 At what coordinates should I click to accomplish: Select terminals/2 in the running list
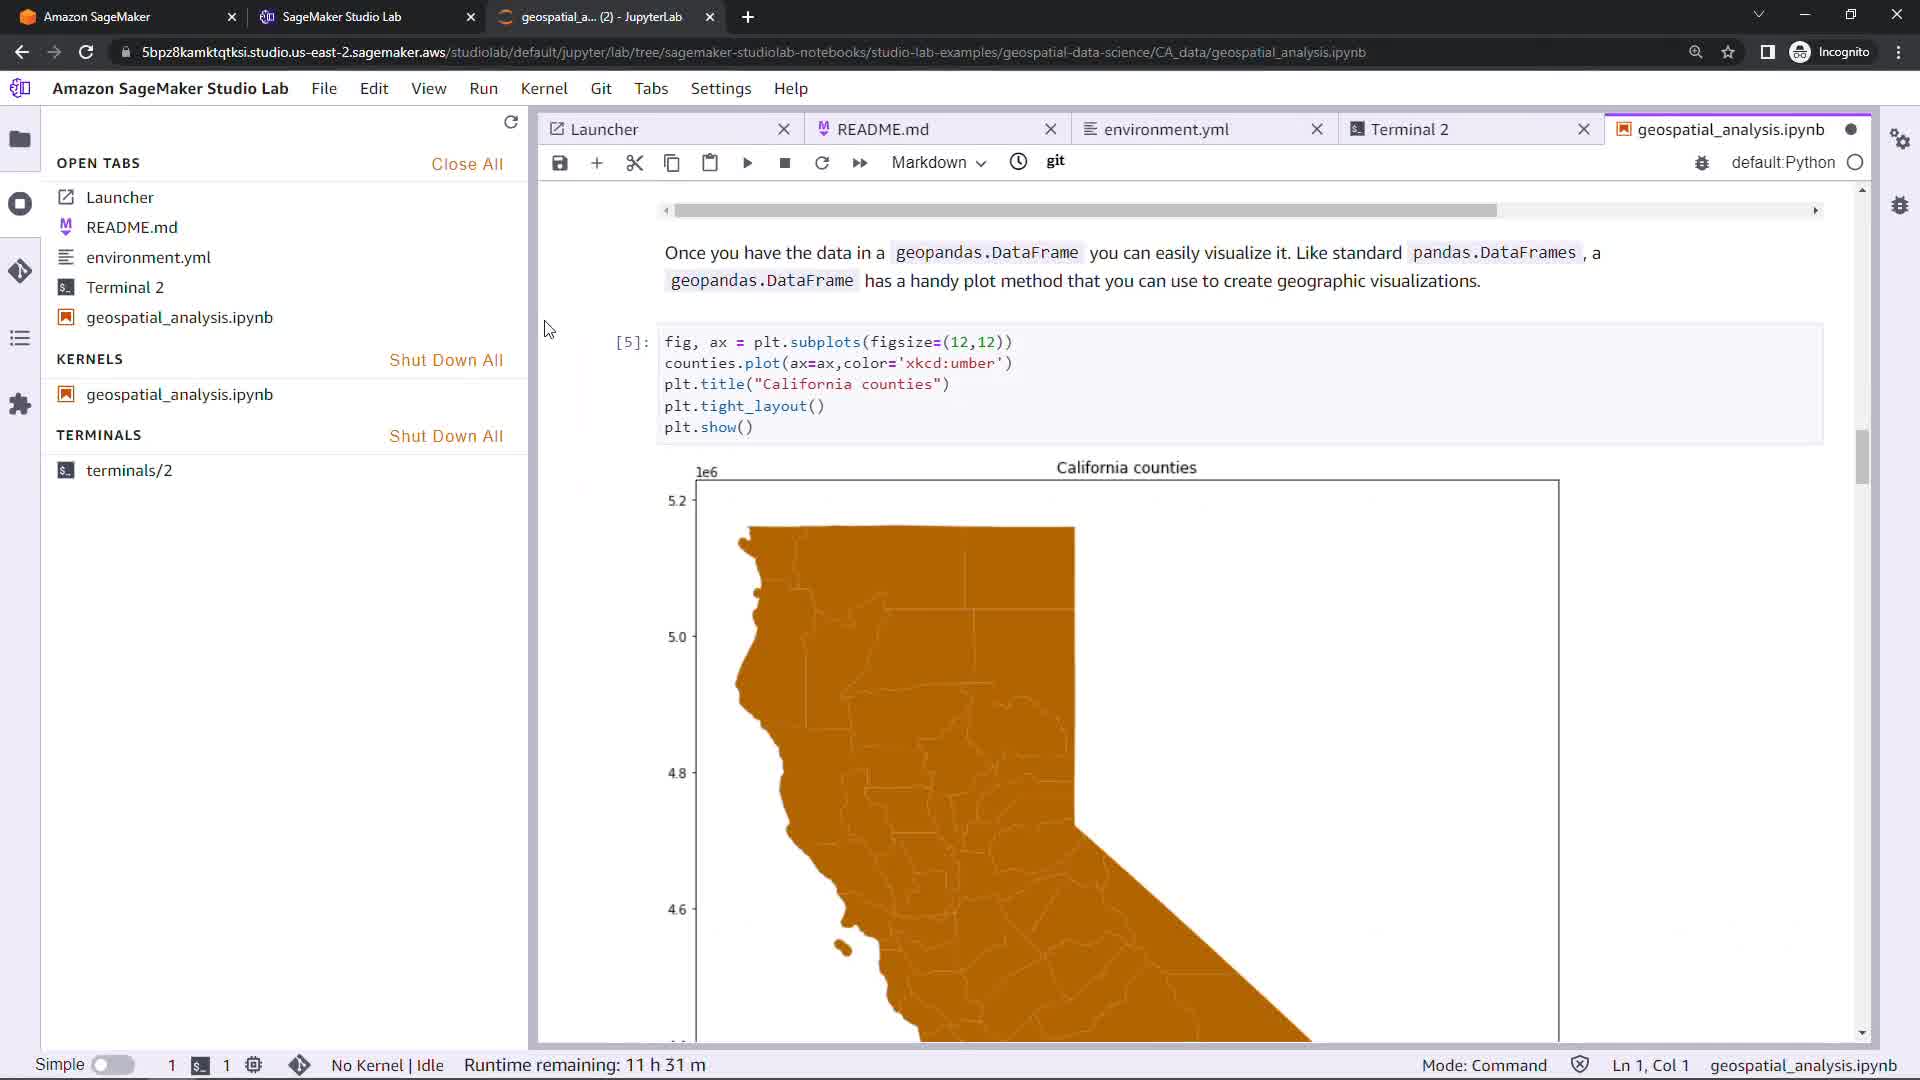click(129, 470)
